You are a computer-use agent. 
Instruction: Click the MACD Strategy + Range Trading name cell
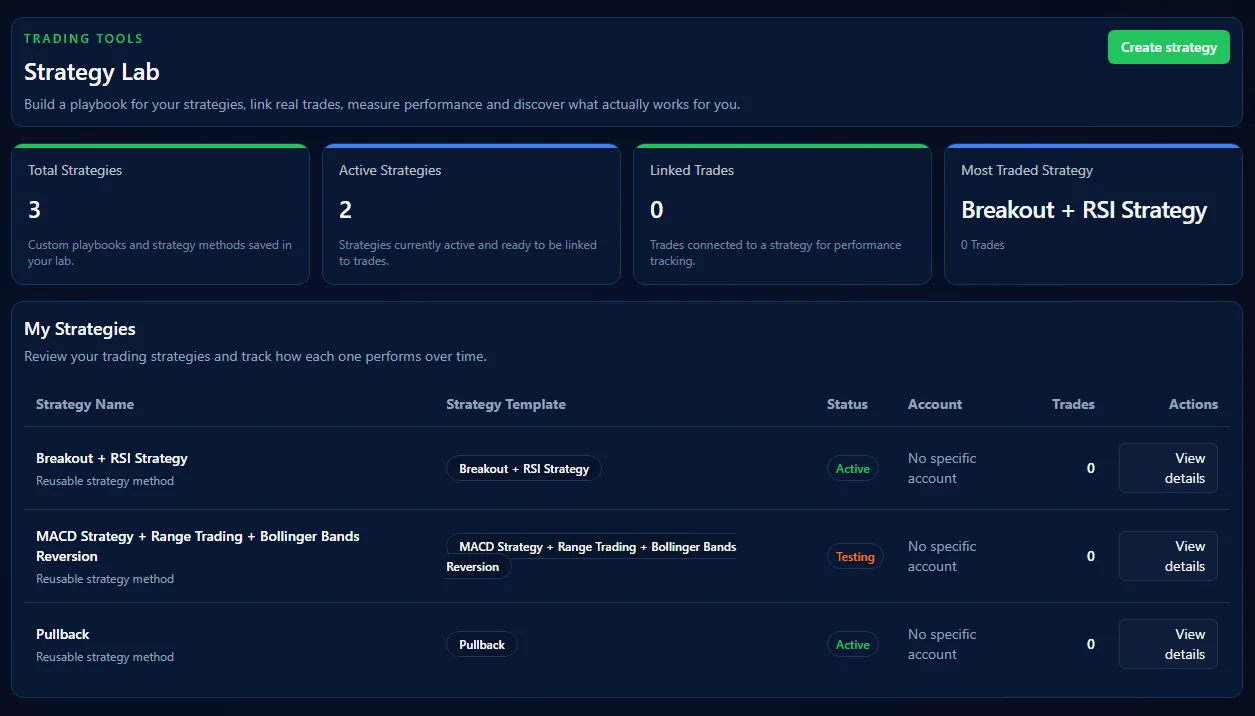pos(198,546)
